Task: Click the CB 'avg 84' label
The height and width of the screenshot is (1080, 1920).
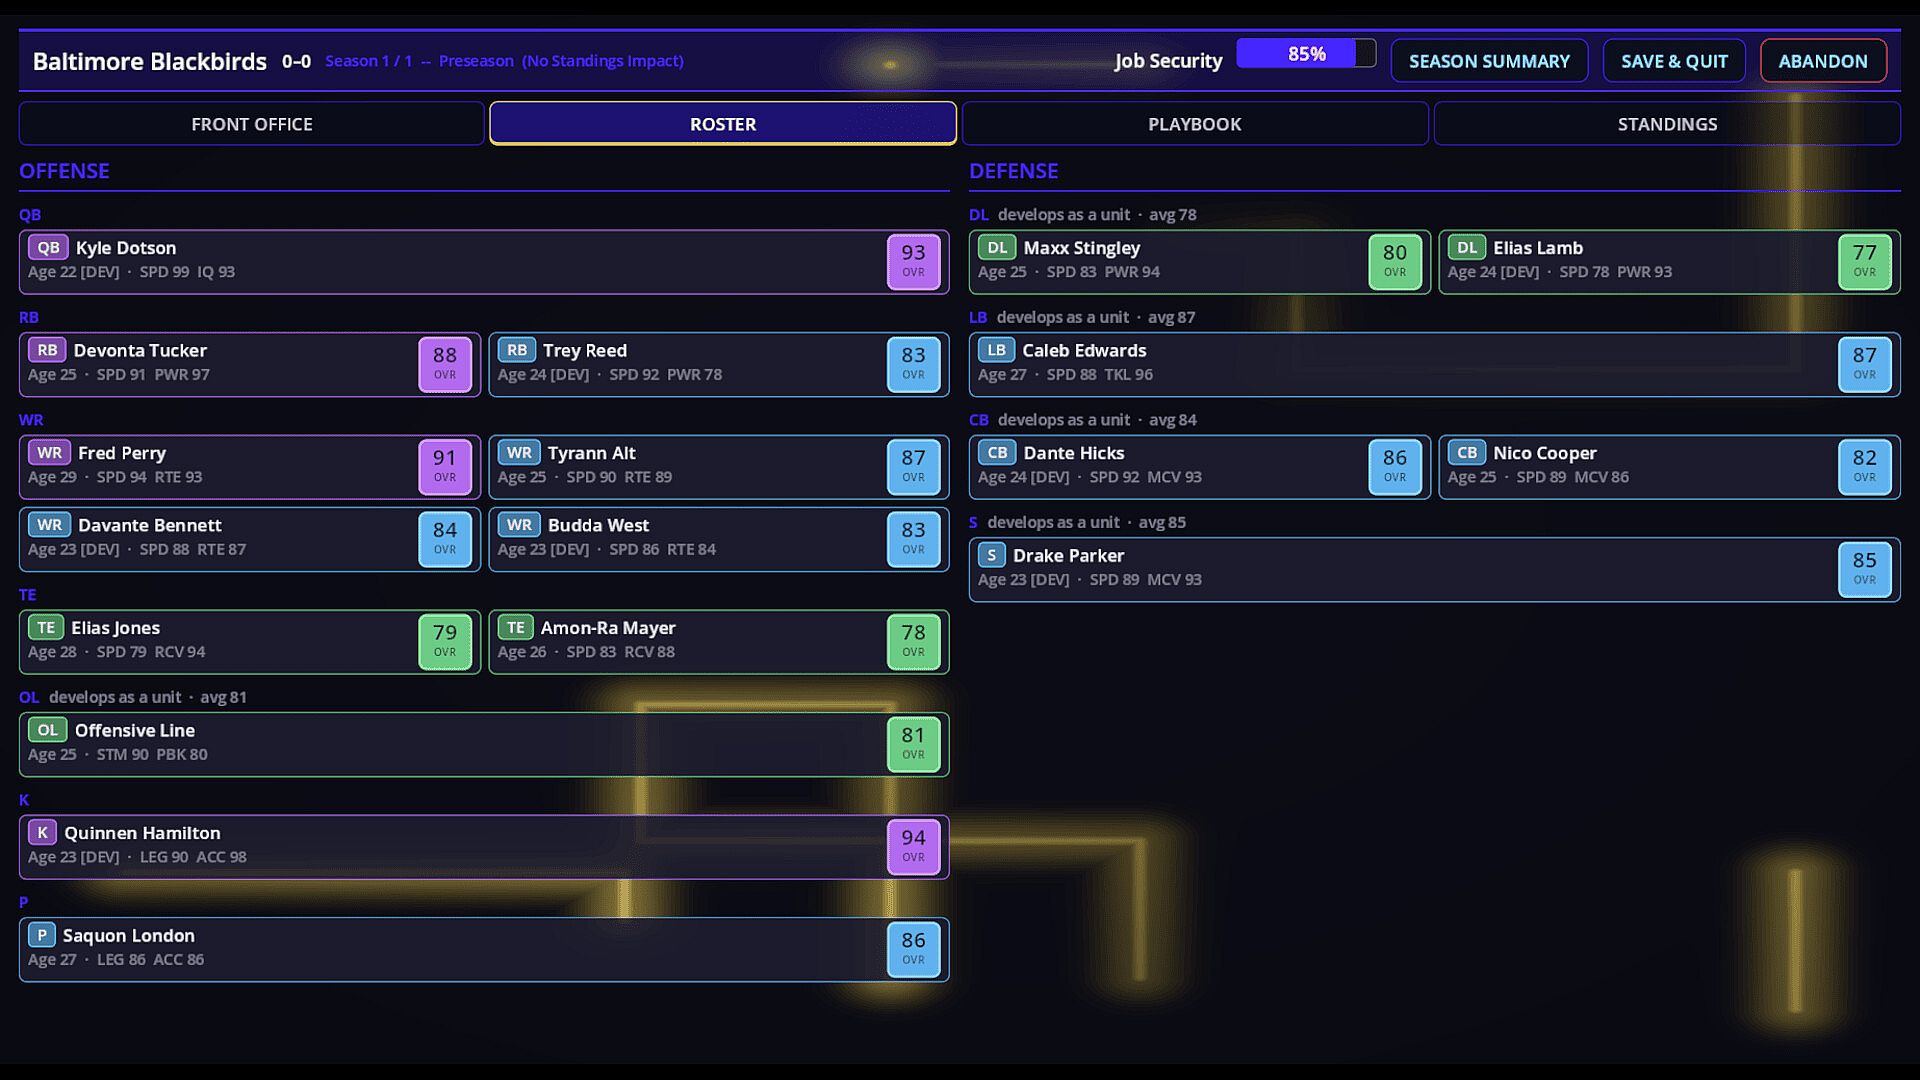Action: point(1173,420)
